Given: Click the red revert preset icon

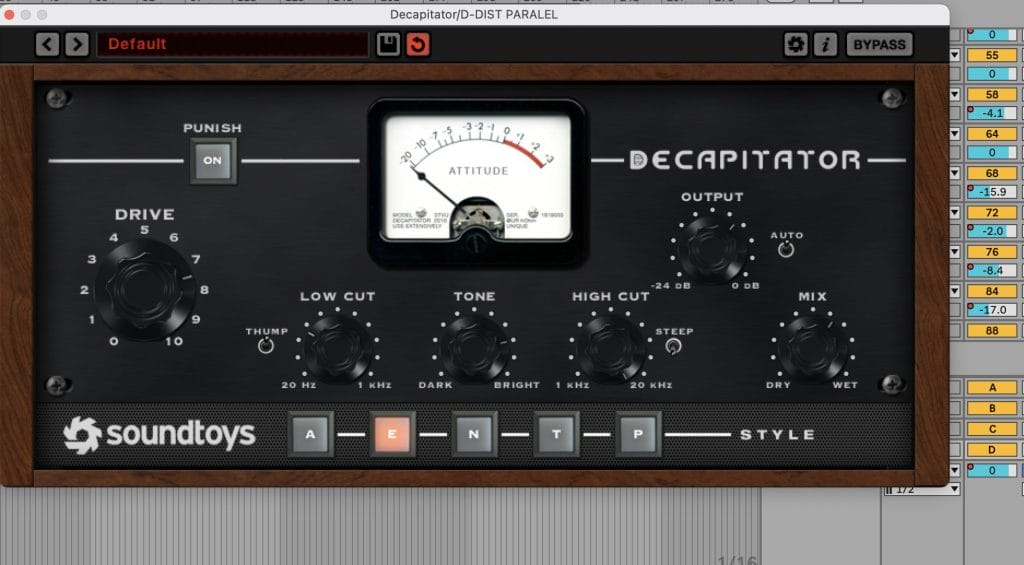Looking at the screenshot, I should (x=418, y=44).
